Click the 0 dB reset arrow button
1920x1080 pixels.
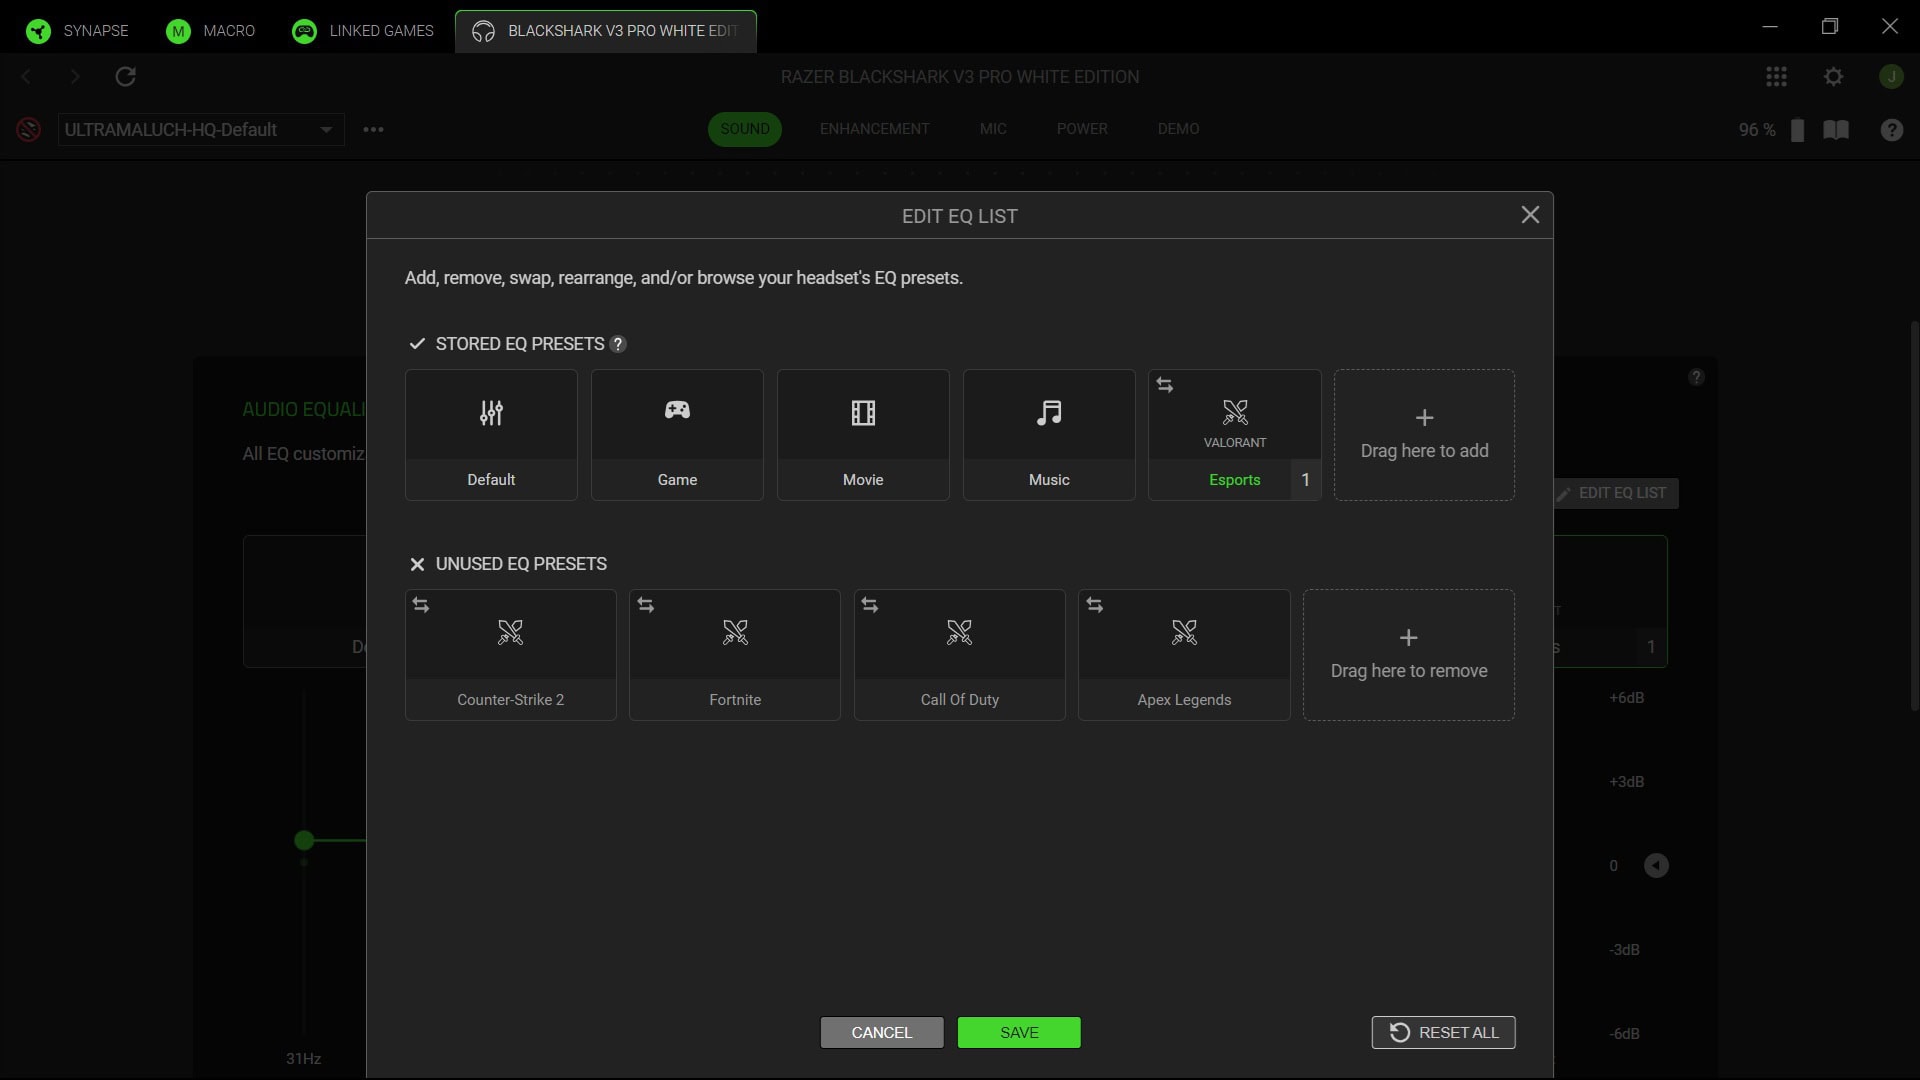point(1656,866)
